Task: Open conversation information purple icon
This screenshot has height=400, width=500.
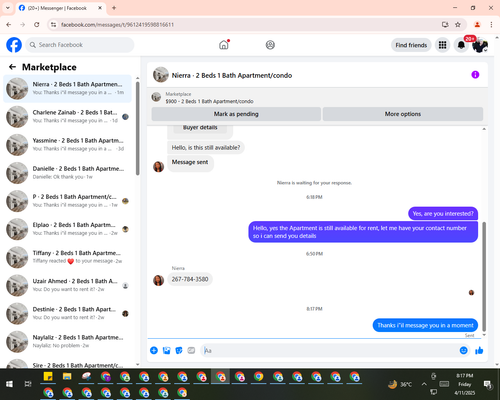Action: [475, 75]
